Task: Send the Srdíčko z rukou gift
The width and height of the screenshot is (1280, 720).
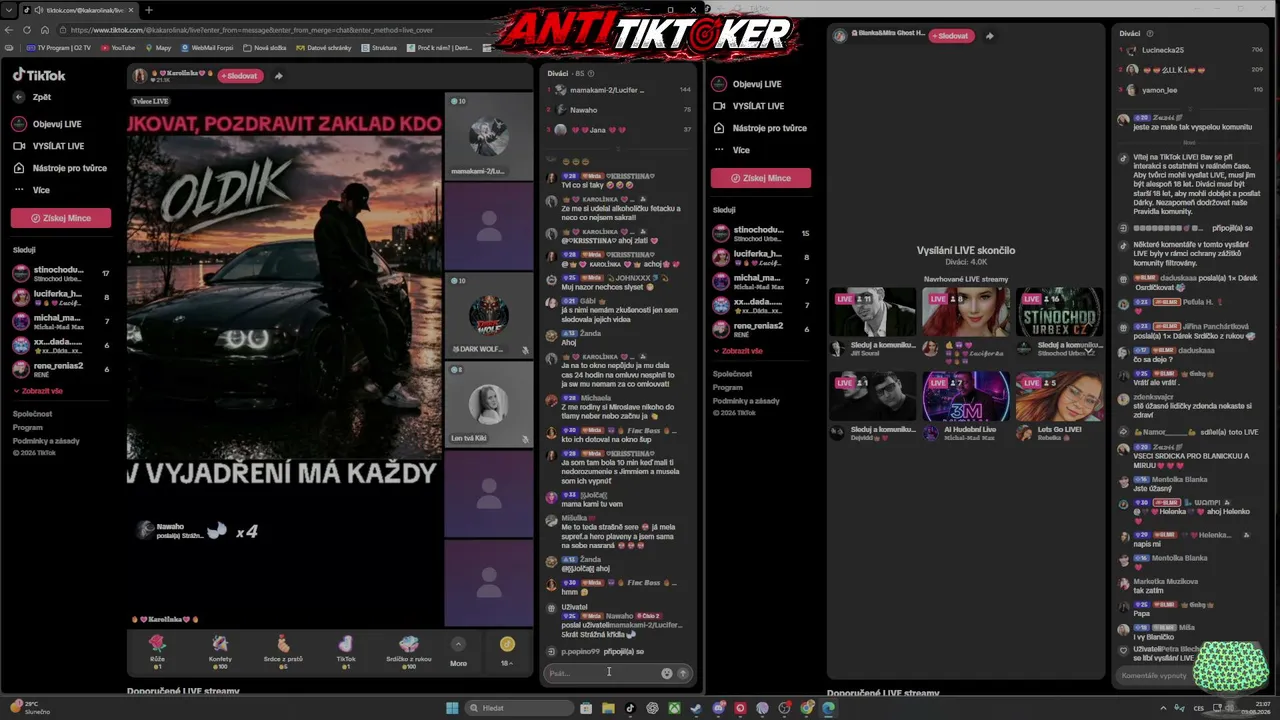Action: pos(408,650)
